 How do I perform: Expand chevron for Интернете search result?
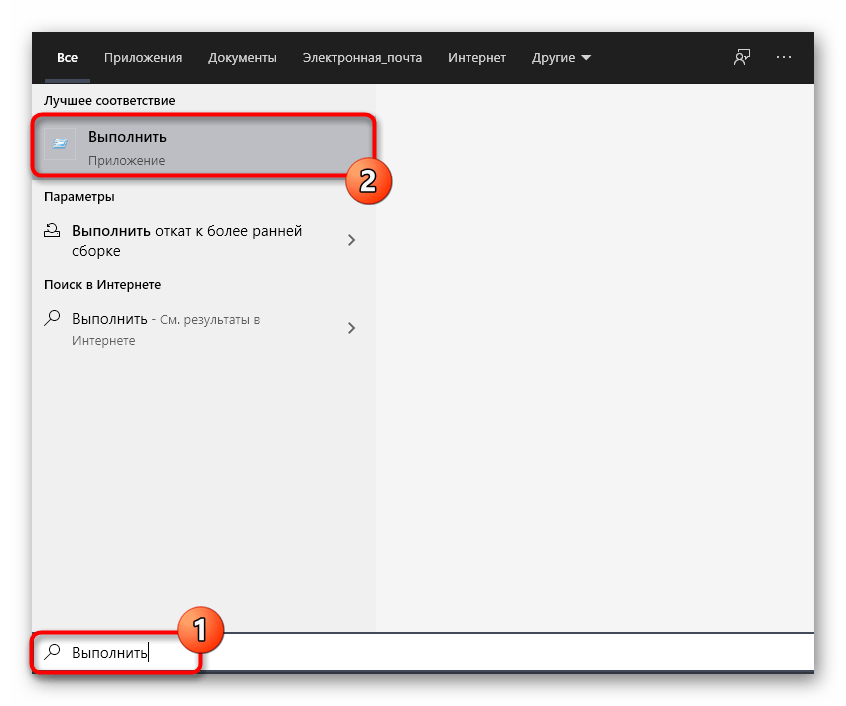pos(351,328)
